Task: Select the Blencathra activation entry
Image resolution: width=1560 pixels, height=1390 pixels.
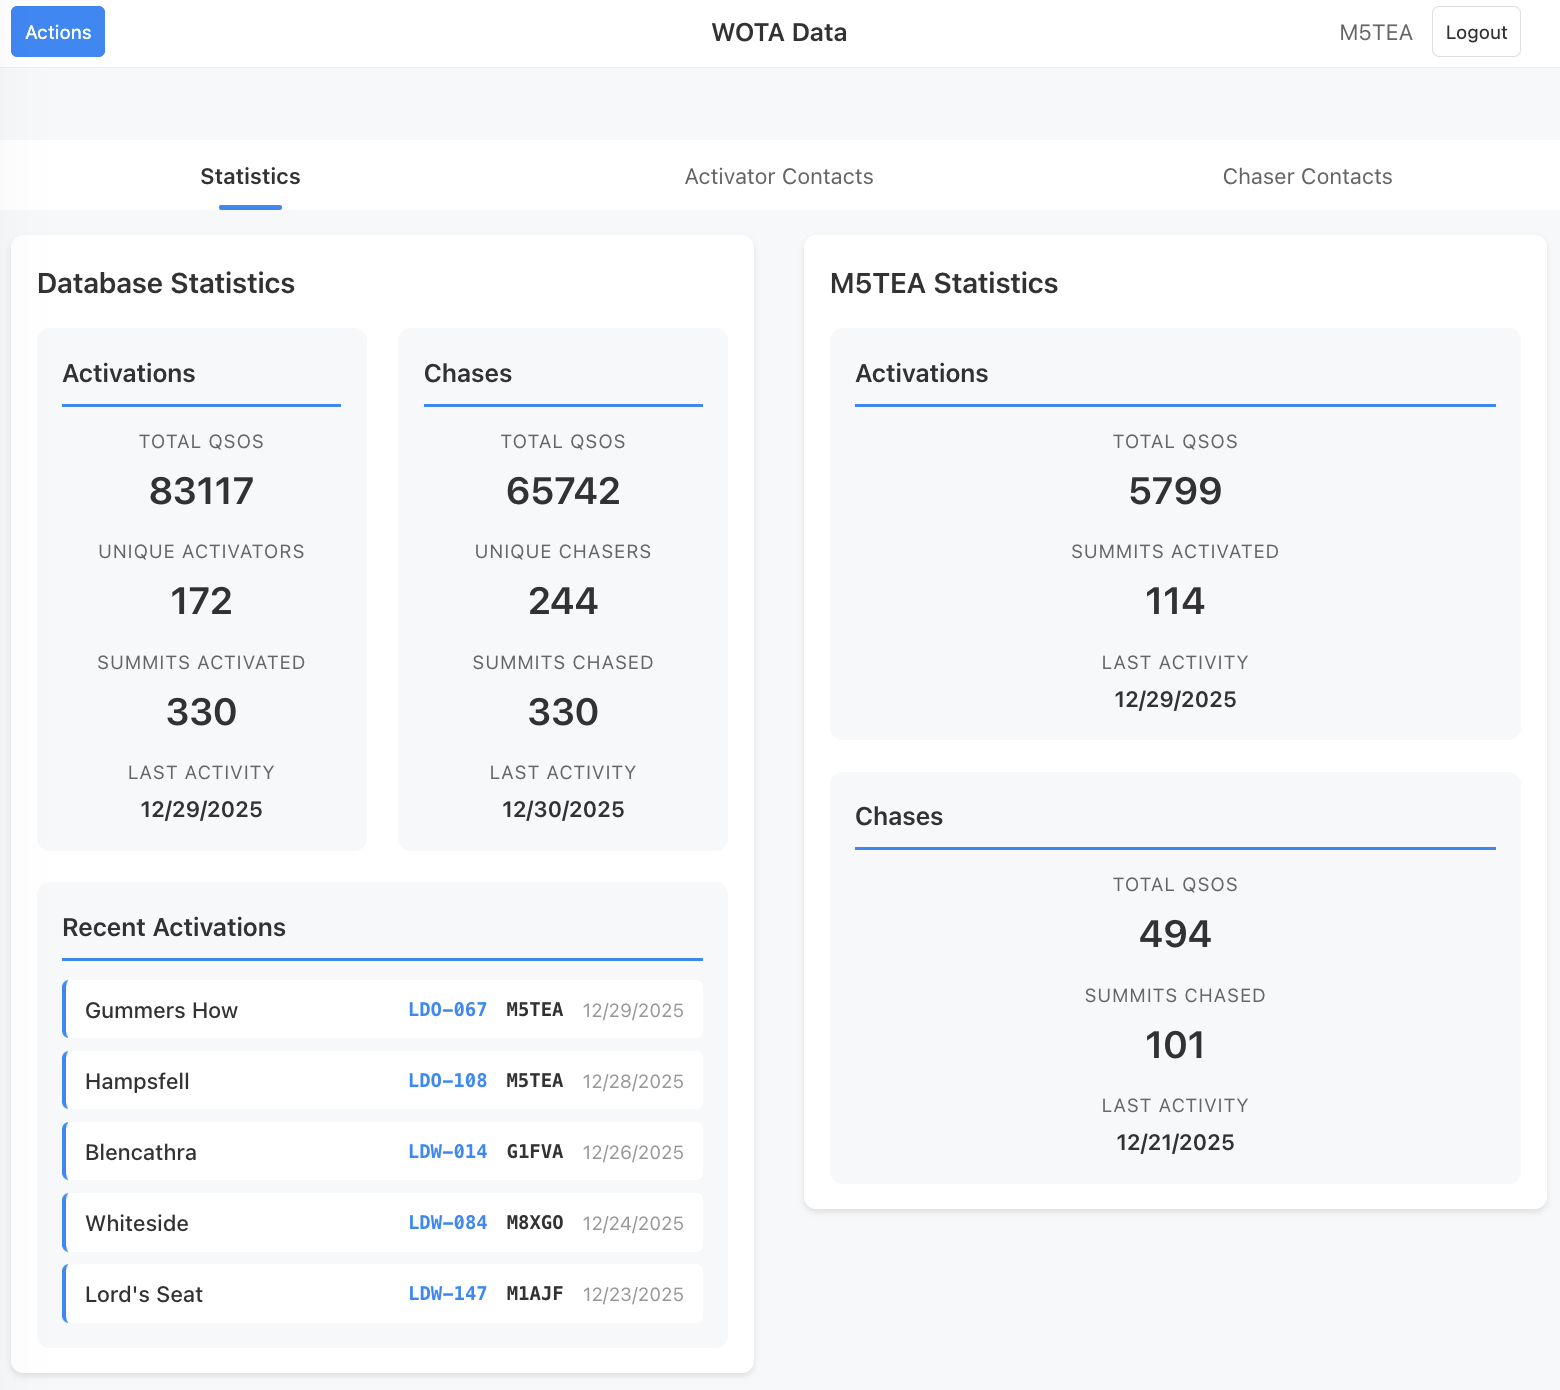Action: click(x=140, y=1152)
